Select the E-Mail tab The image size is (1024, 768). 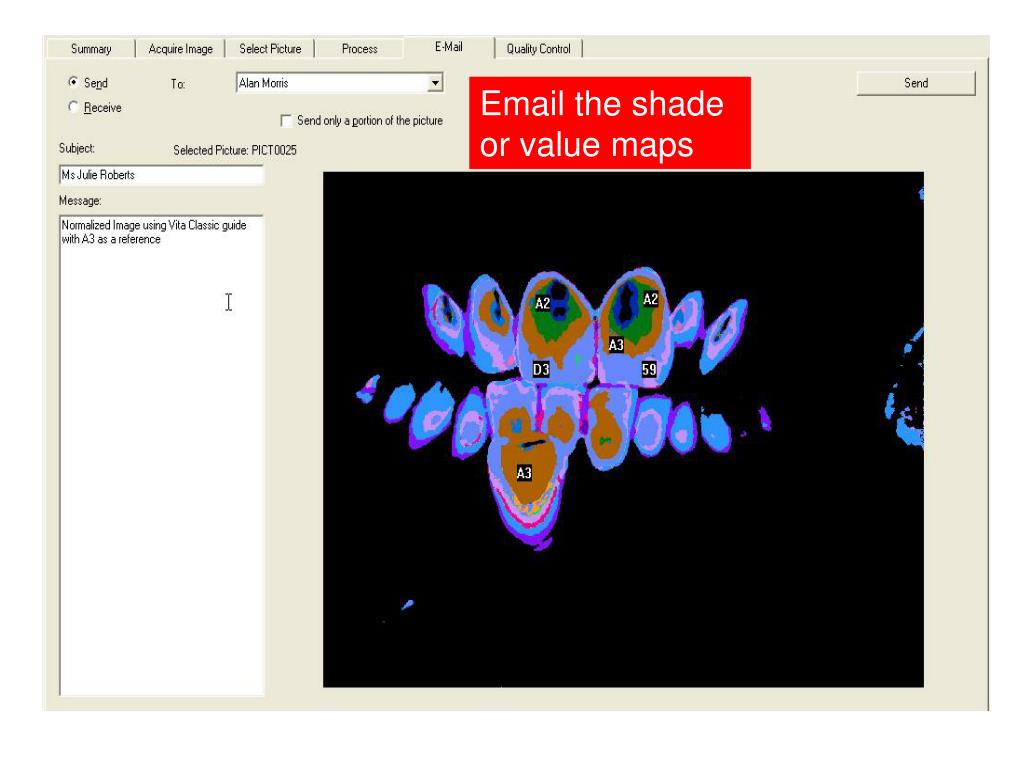click(x=449, y=47)
